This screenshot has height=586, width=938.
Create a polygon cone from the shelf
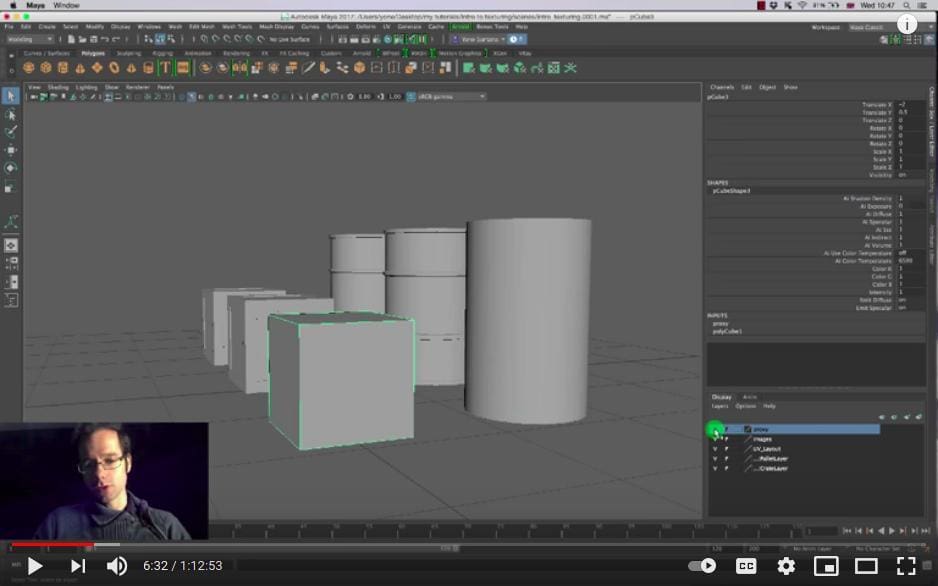[x=80, y=68]
